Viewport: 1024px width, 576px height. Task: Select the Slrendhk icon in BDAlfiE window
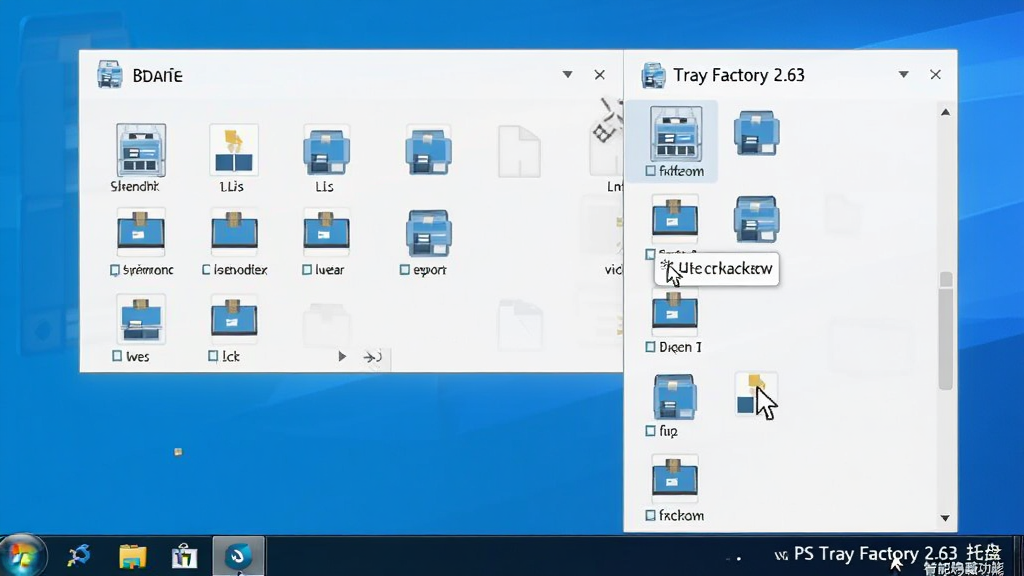tap(141, 150)
